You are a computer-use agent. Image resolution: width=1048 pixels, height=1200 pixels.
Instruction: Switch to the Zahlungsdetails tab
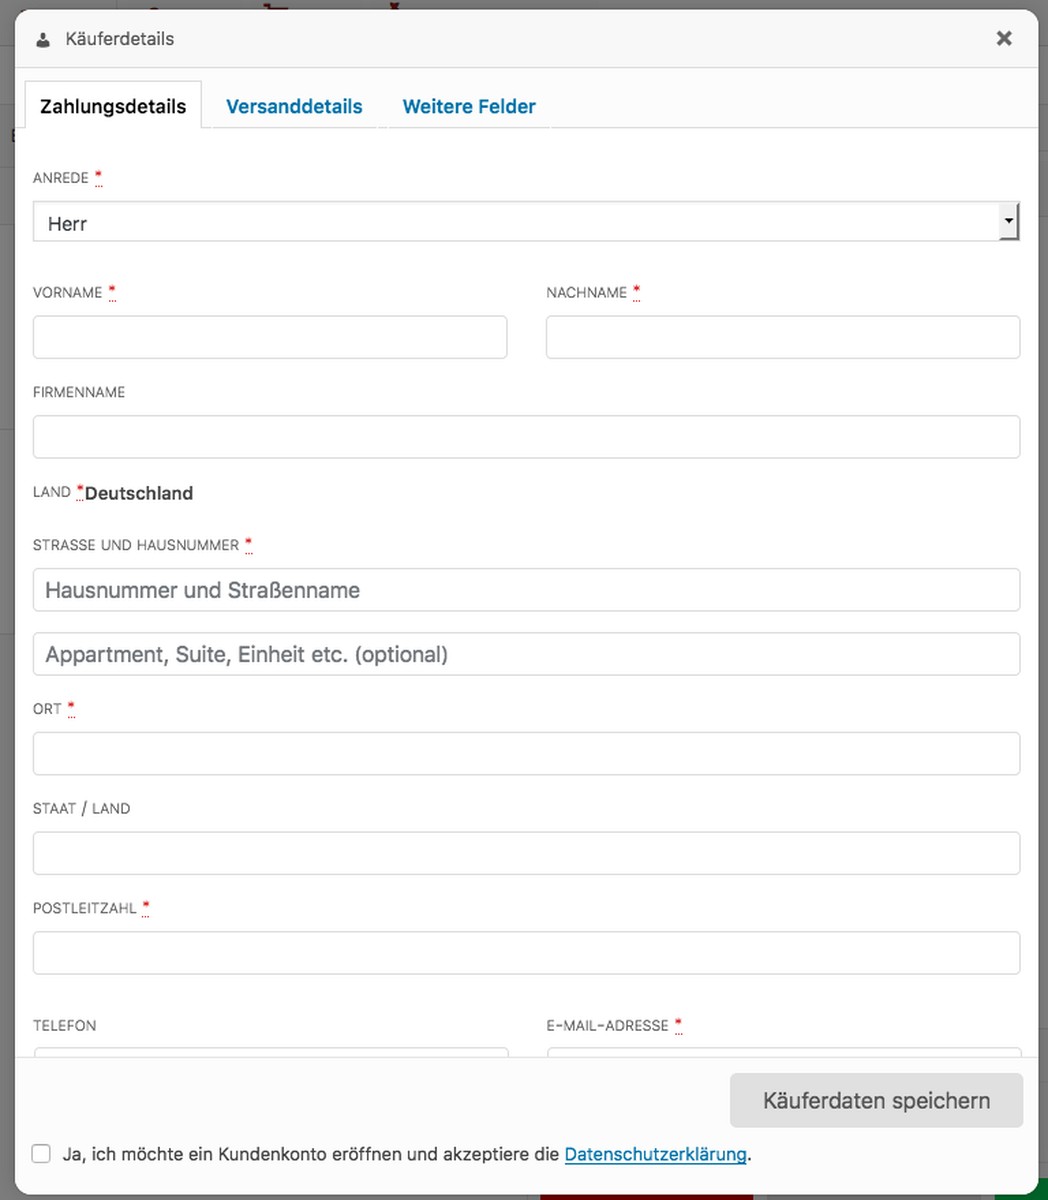[113, 106]
